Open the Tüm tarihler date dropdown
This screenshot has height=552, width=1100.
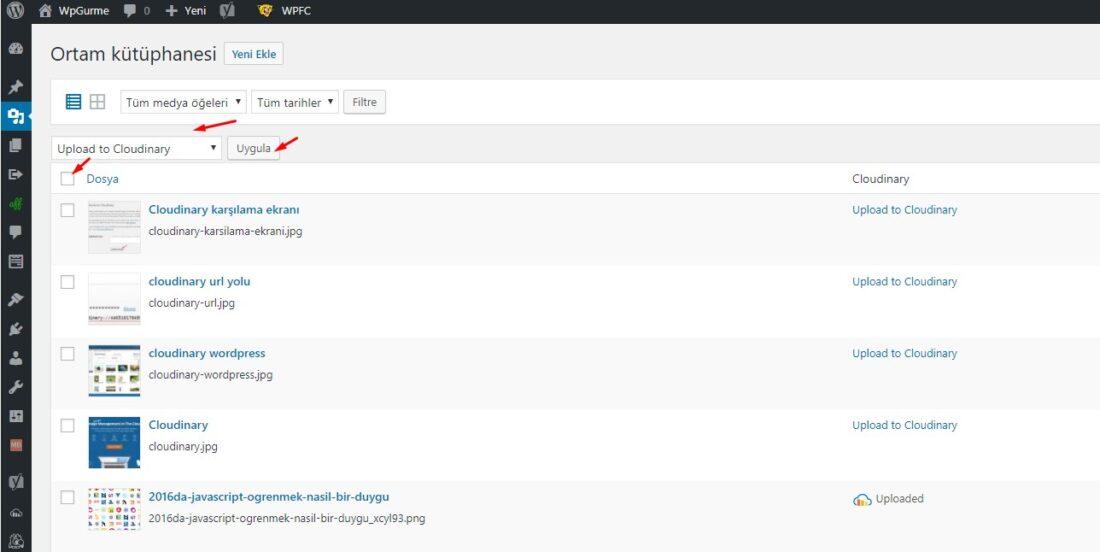pyautogui.click(x=295, y=102)
